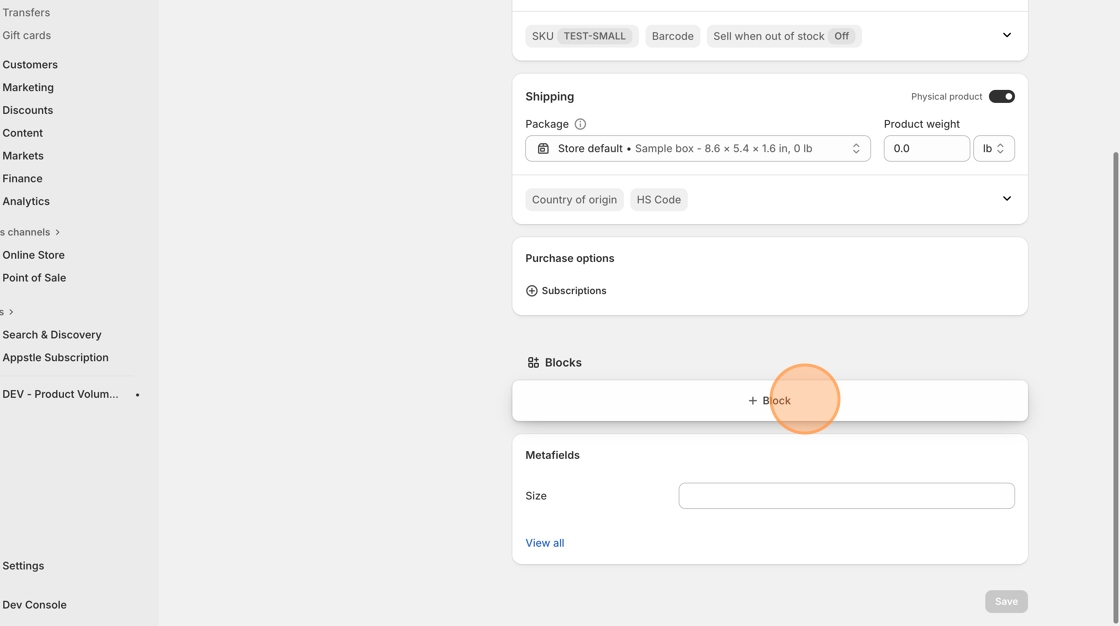Click the Package info icon
The height and width of the screenshot is (626, 1120).
580,124
